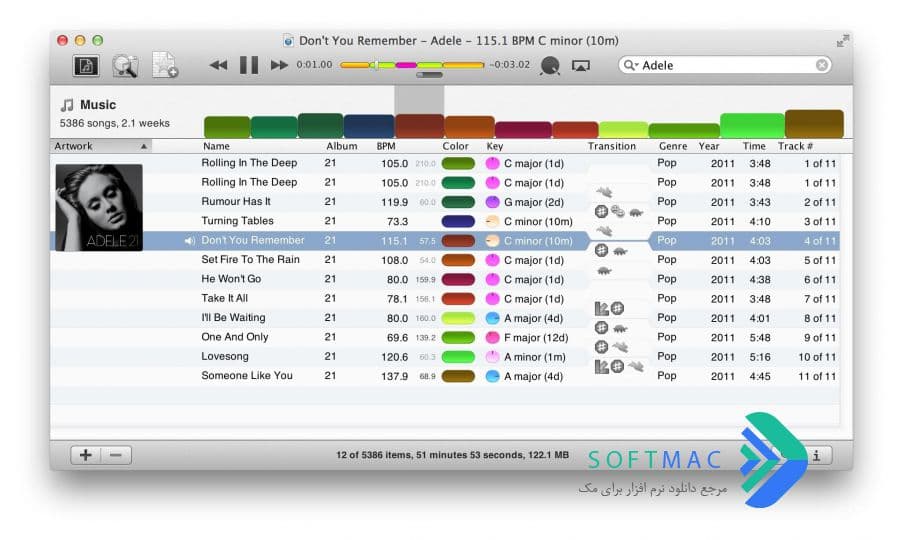This screenshot has height=540, width=903.
Task: Click the transition icons in Lovesong row
Action: coord(611,347)
